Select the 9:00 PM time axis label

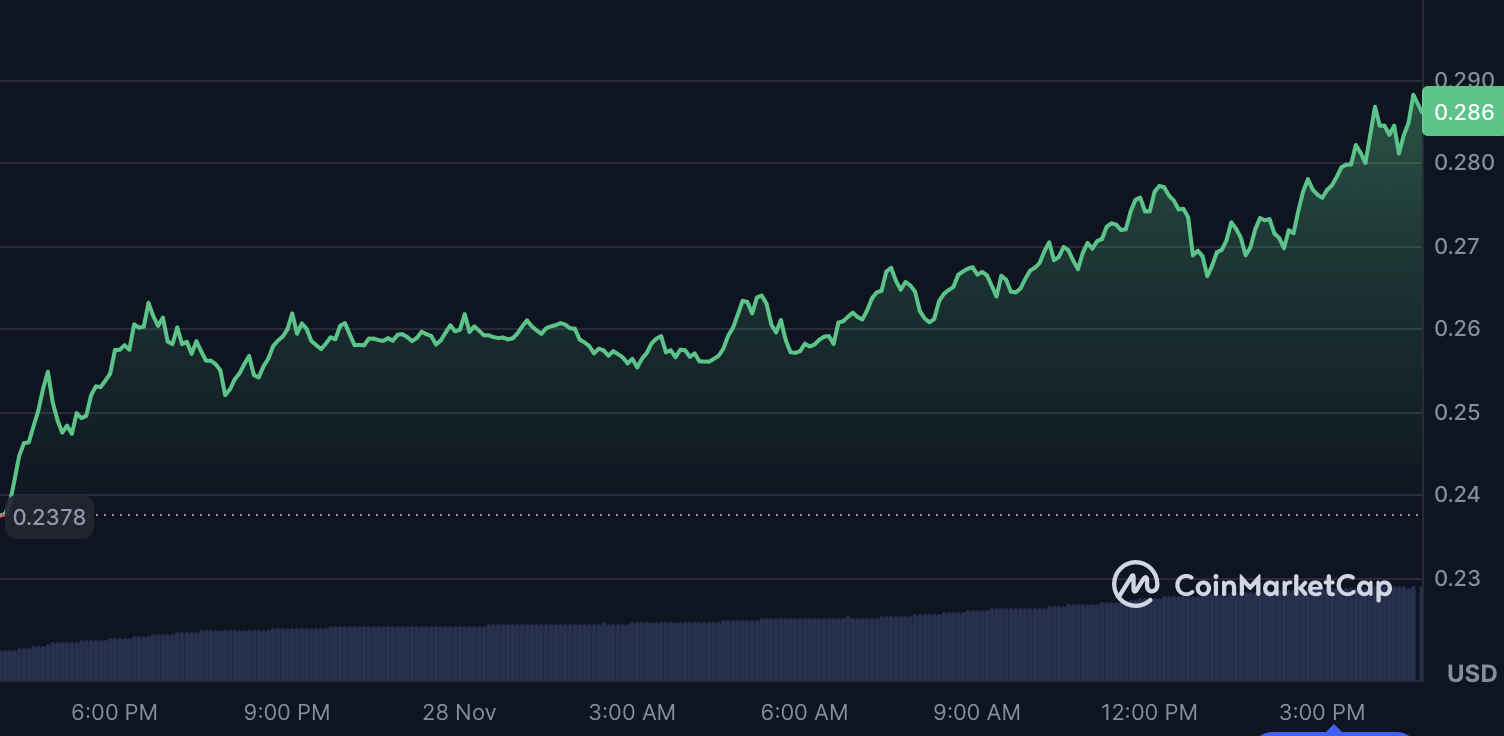pos(287,713)
